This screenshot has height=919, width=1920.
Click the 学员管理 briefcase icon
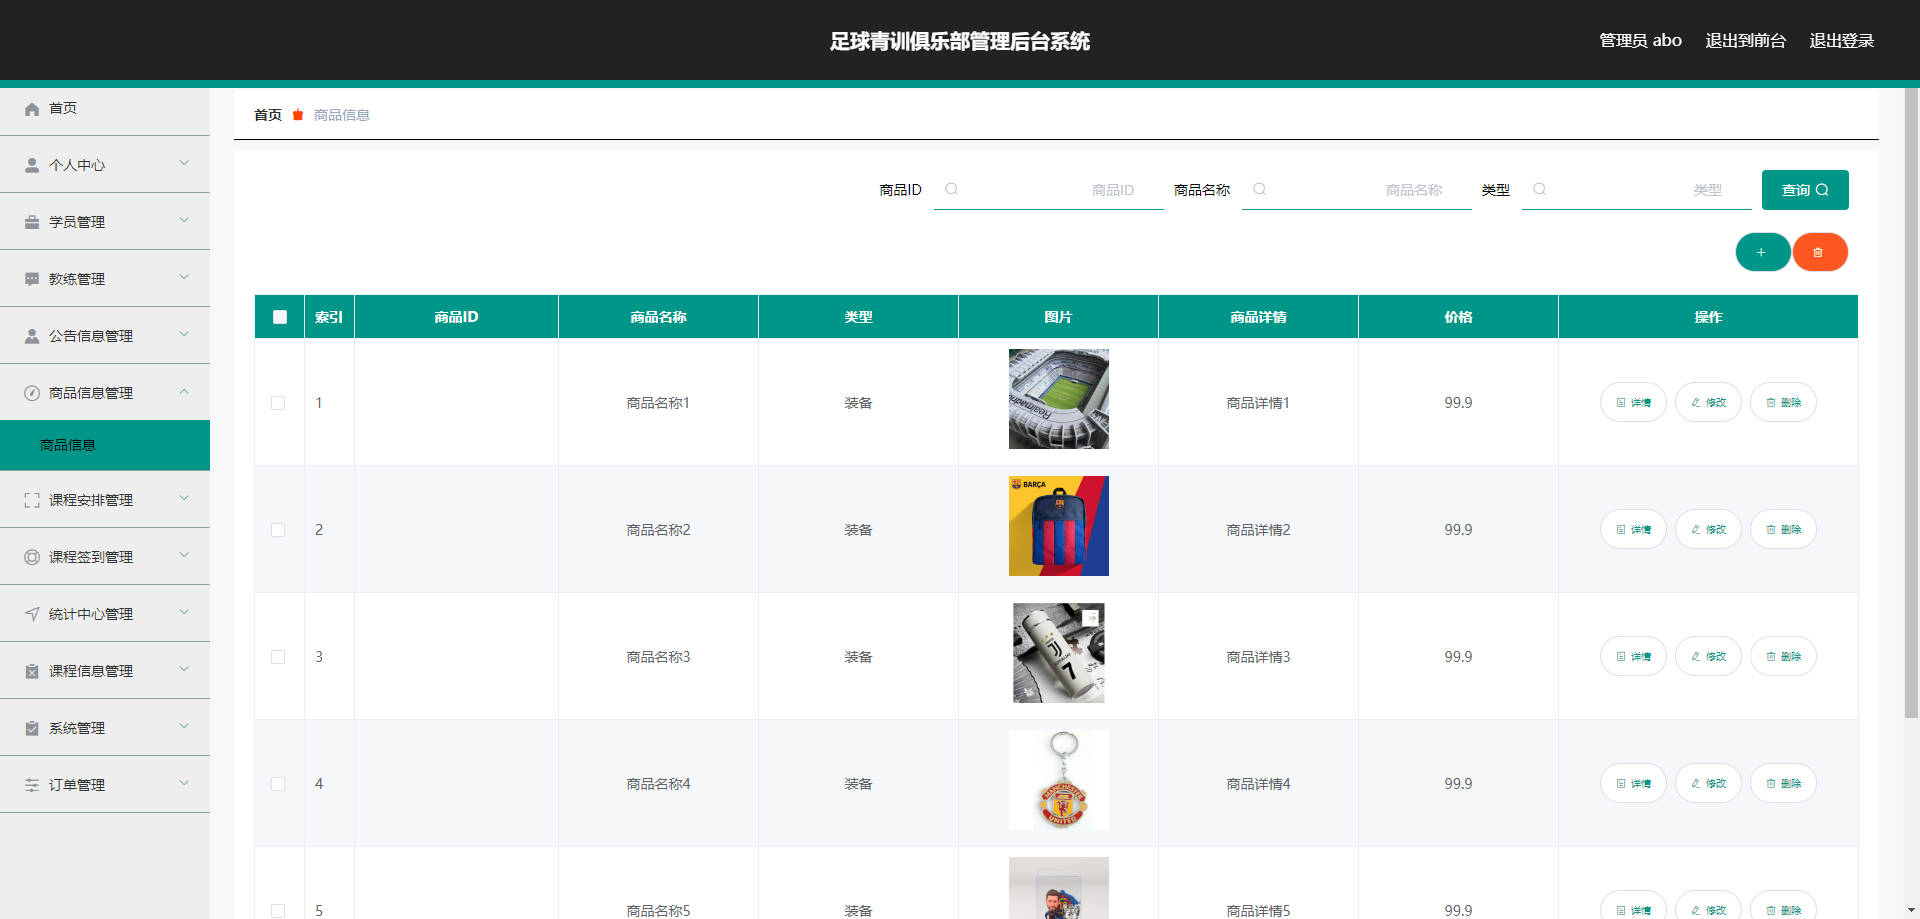(32, 222)
